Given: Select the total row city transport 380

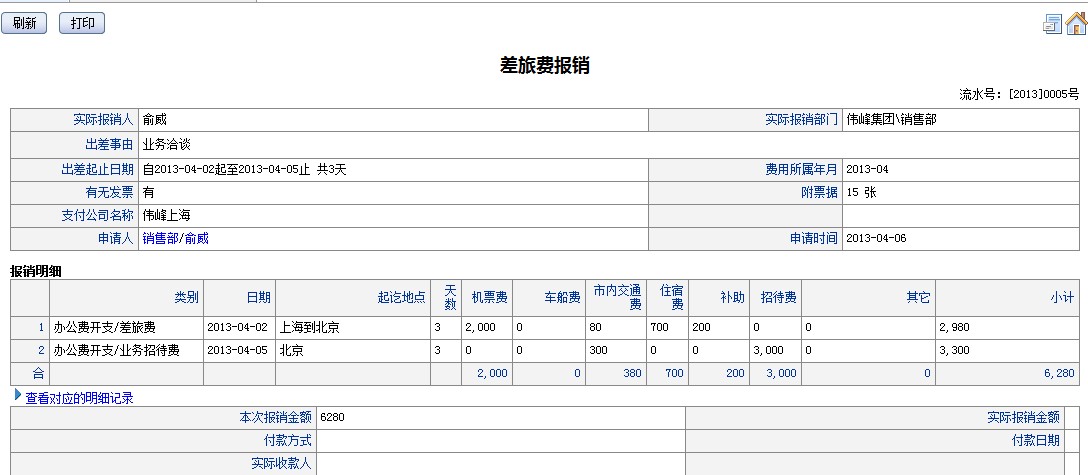Looking at the screenshot, I should click(632, 373).
